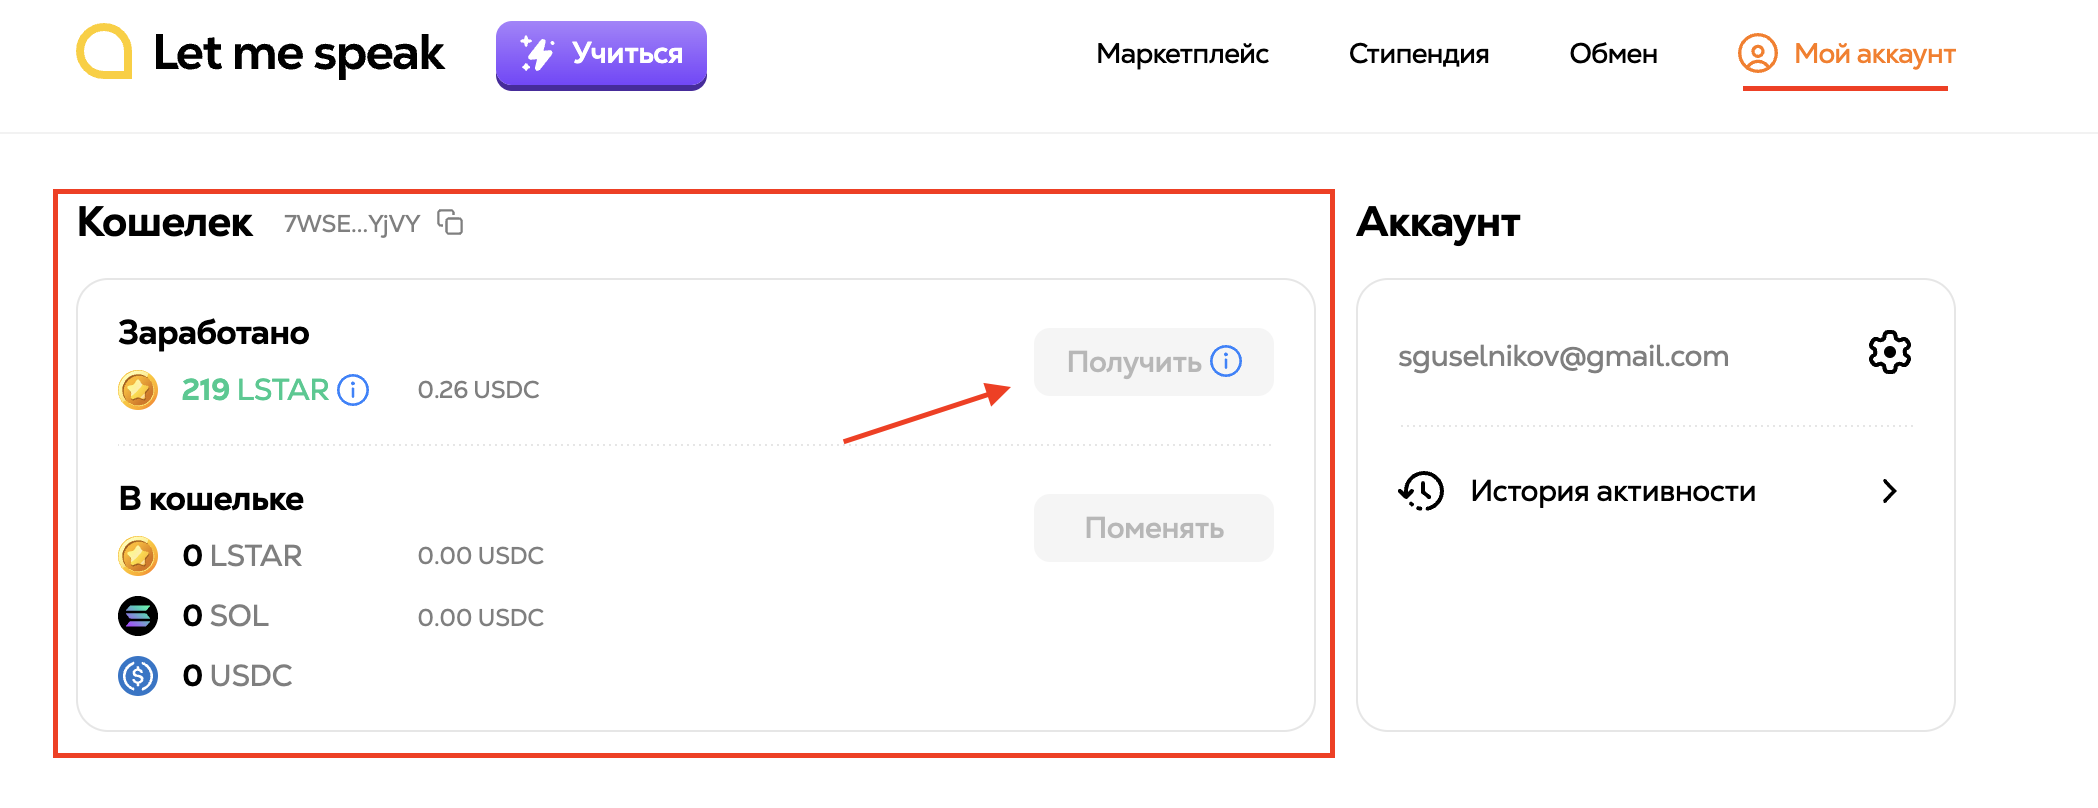Click the purple Учиться button
Screen dimensions: 2098x808
[x=601, y=55]
